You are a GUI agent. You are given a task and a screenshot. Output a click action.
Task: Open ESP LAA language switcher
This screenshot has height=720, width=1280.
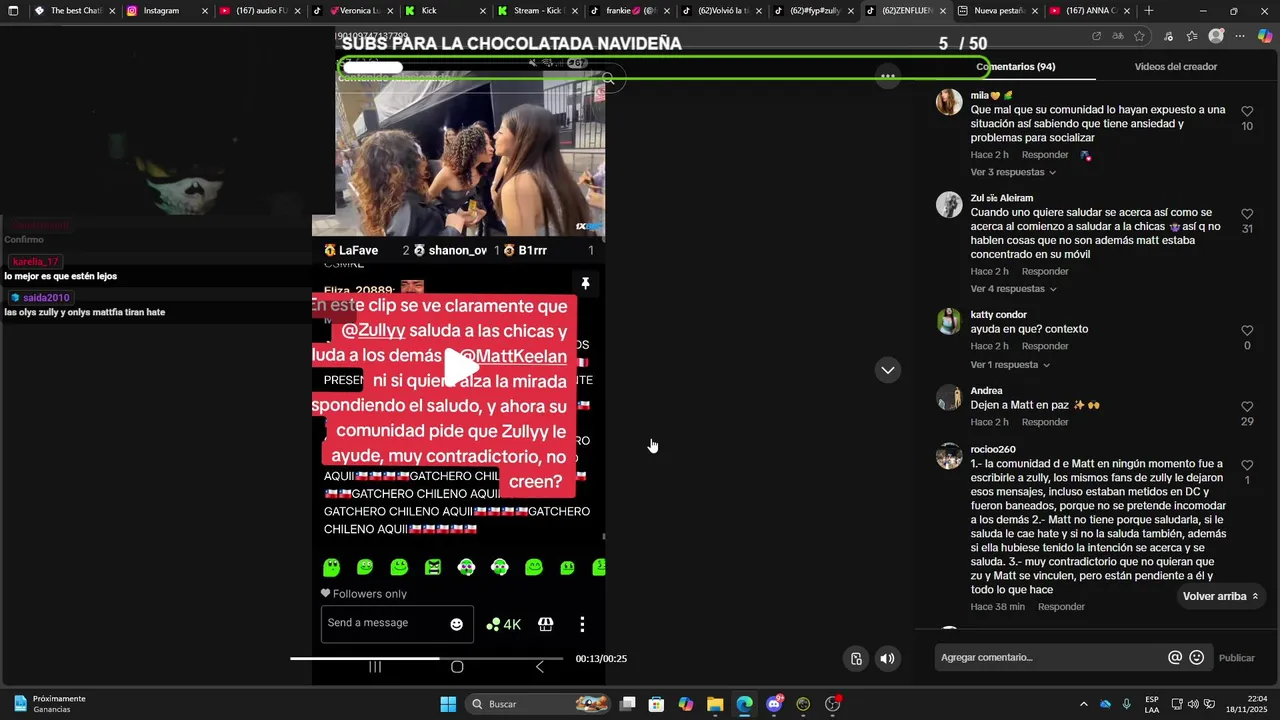[x=1152, y=704]
